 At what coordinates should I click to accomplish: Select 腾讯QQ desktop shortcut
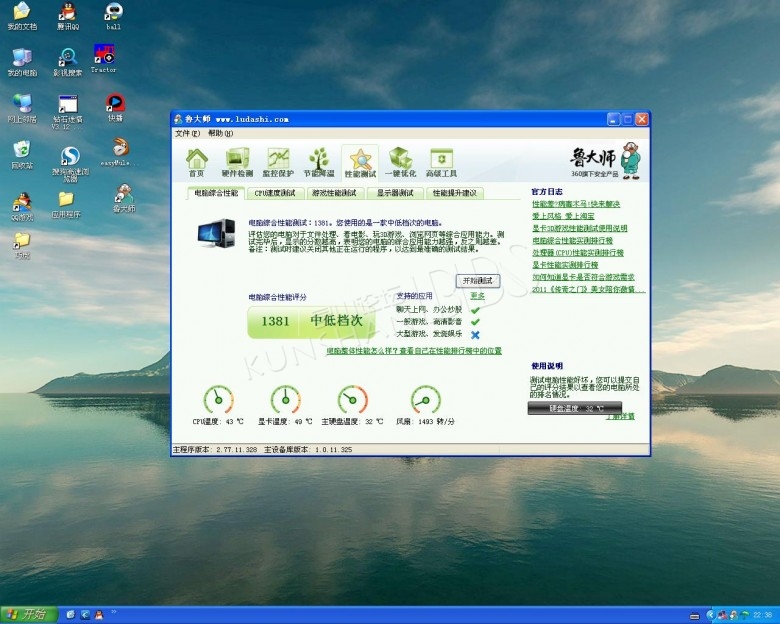pyautogui.click(x=68, y=16)
